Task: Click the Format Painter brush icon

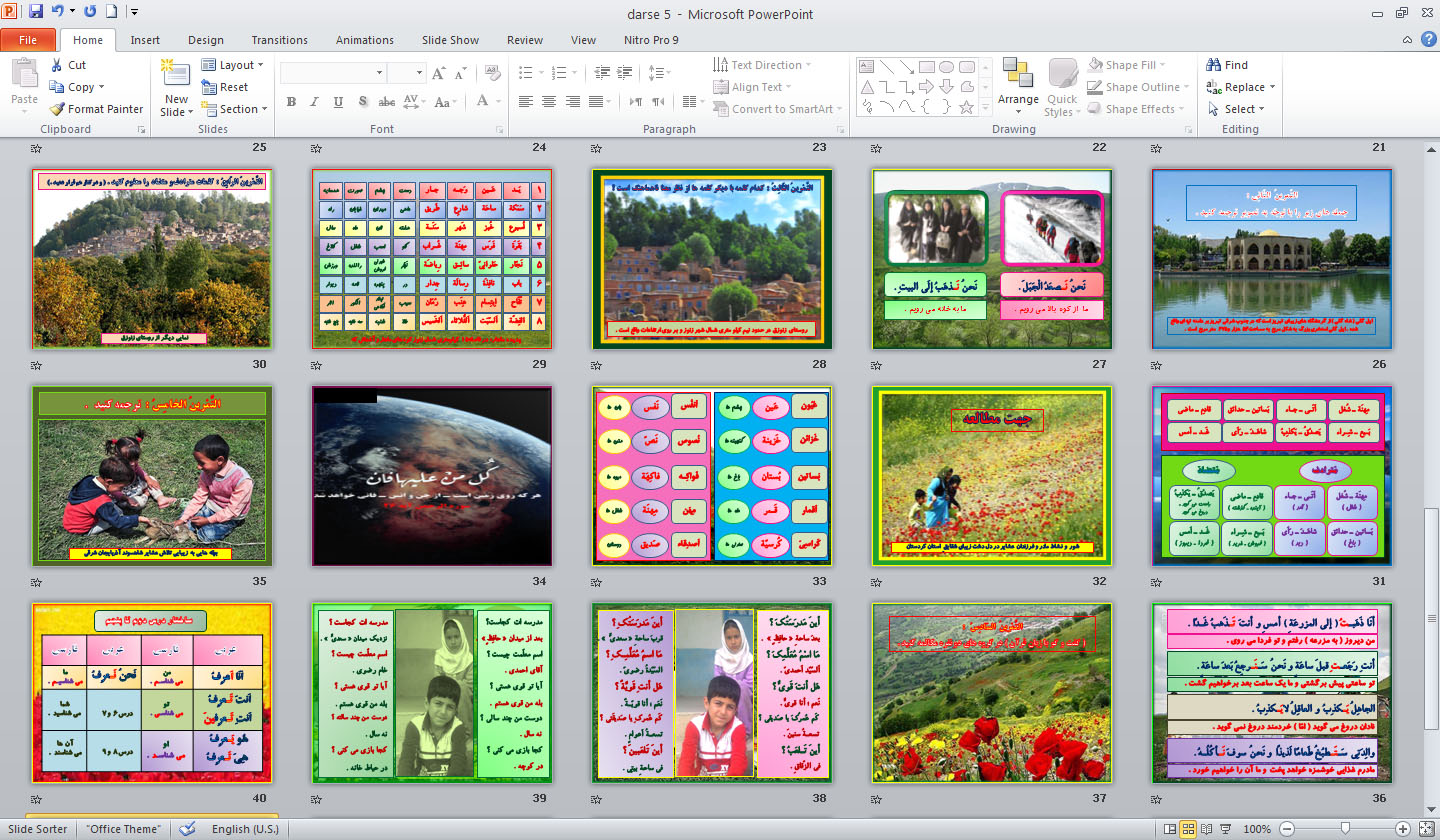Action: pyautogui.click(x=57, y=109)
